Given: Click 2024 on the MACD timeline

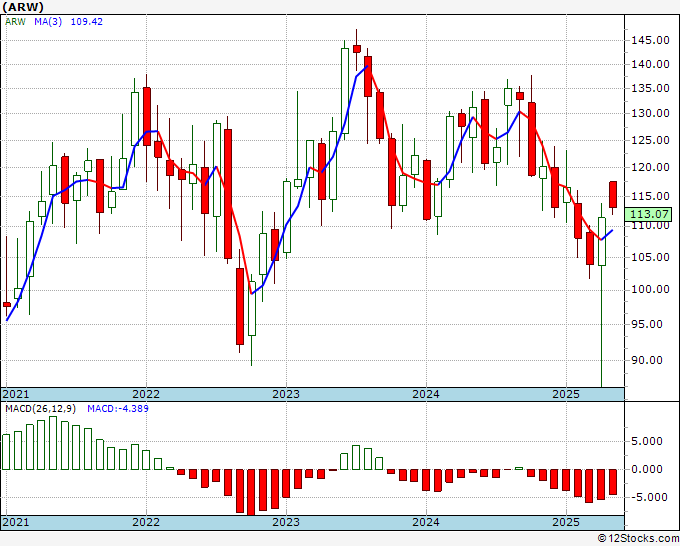Looking at the screenshot, I should coord(426,522).
